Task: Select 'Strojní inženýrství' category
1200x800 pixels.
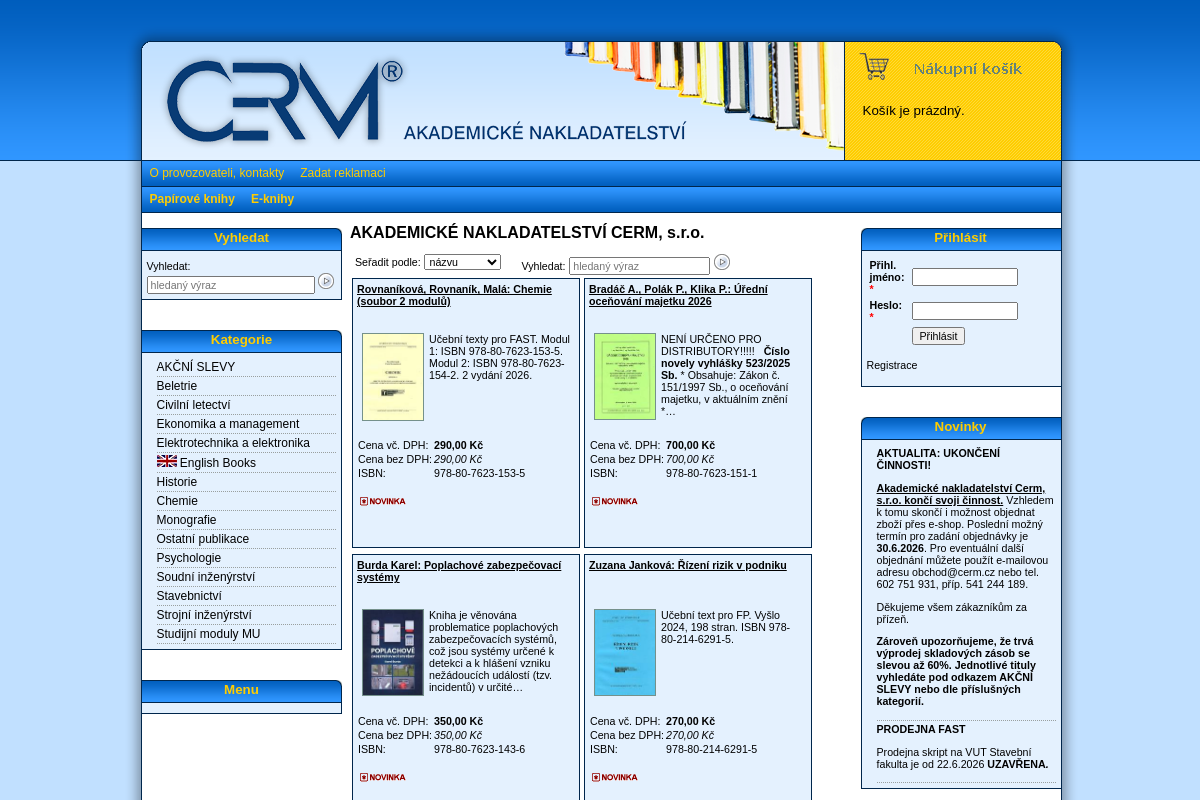Action: (204, 615)
